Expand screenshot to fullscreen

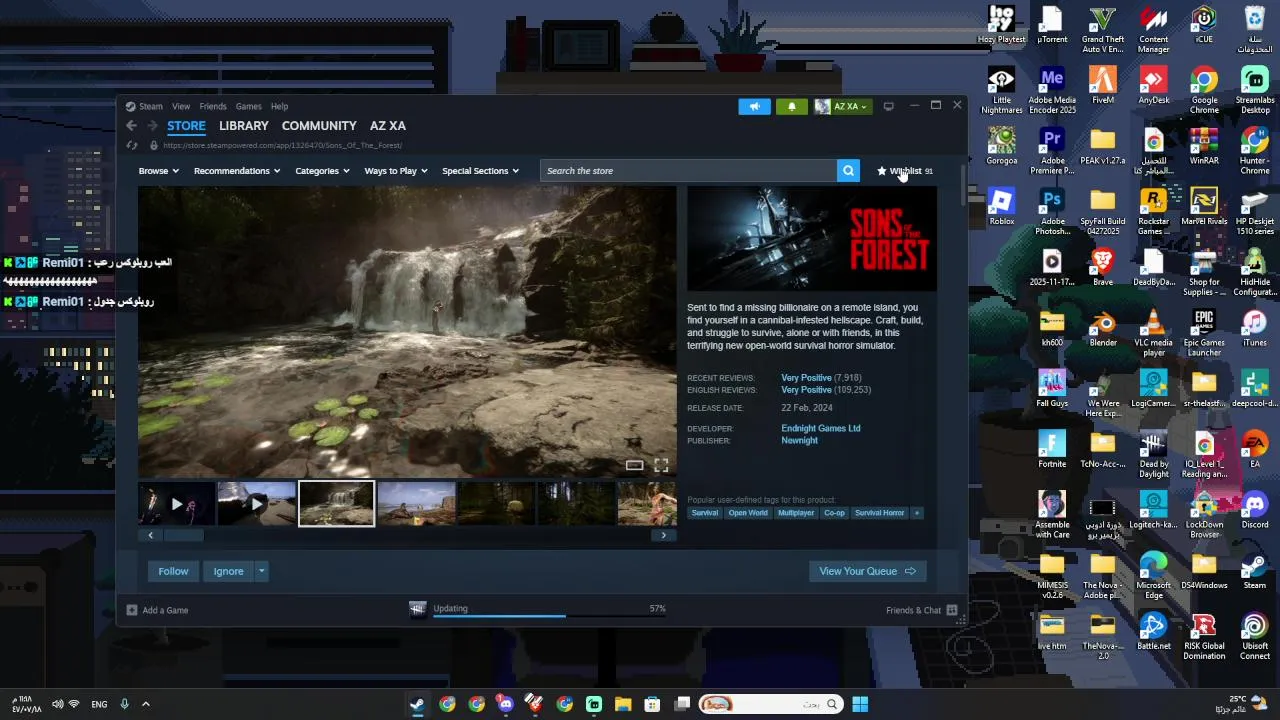pyautogui.click(x=661, y=466)
